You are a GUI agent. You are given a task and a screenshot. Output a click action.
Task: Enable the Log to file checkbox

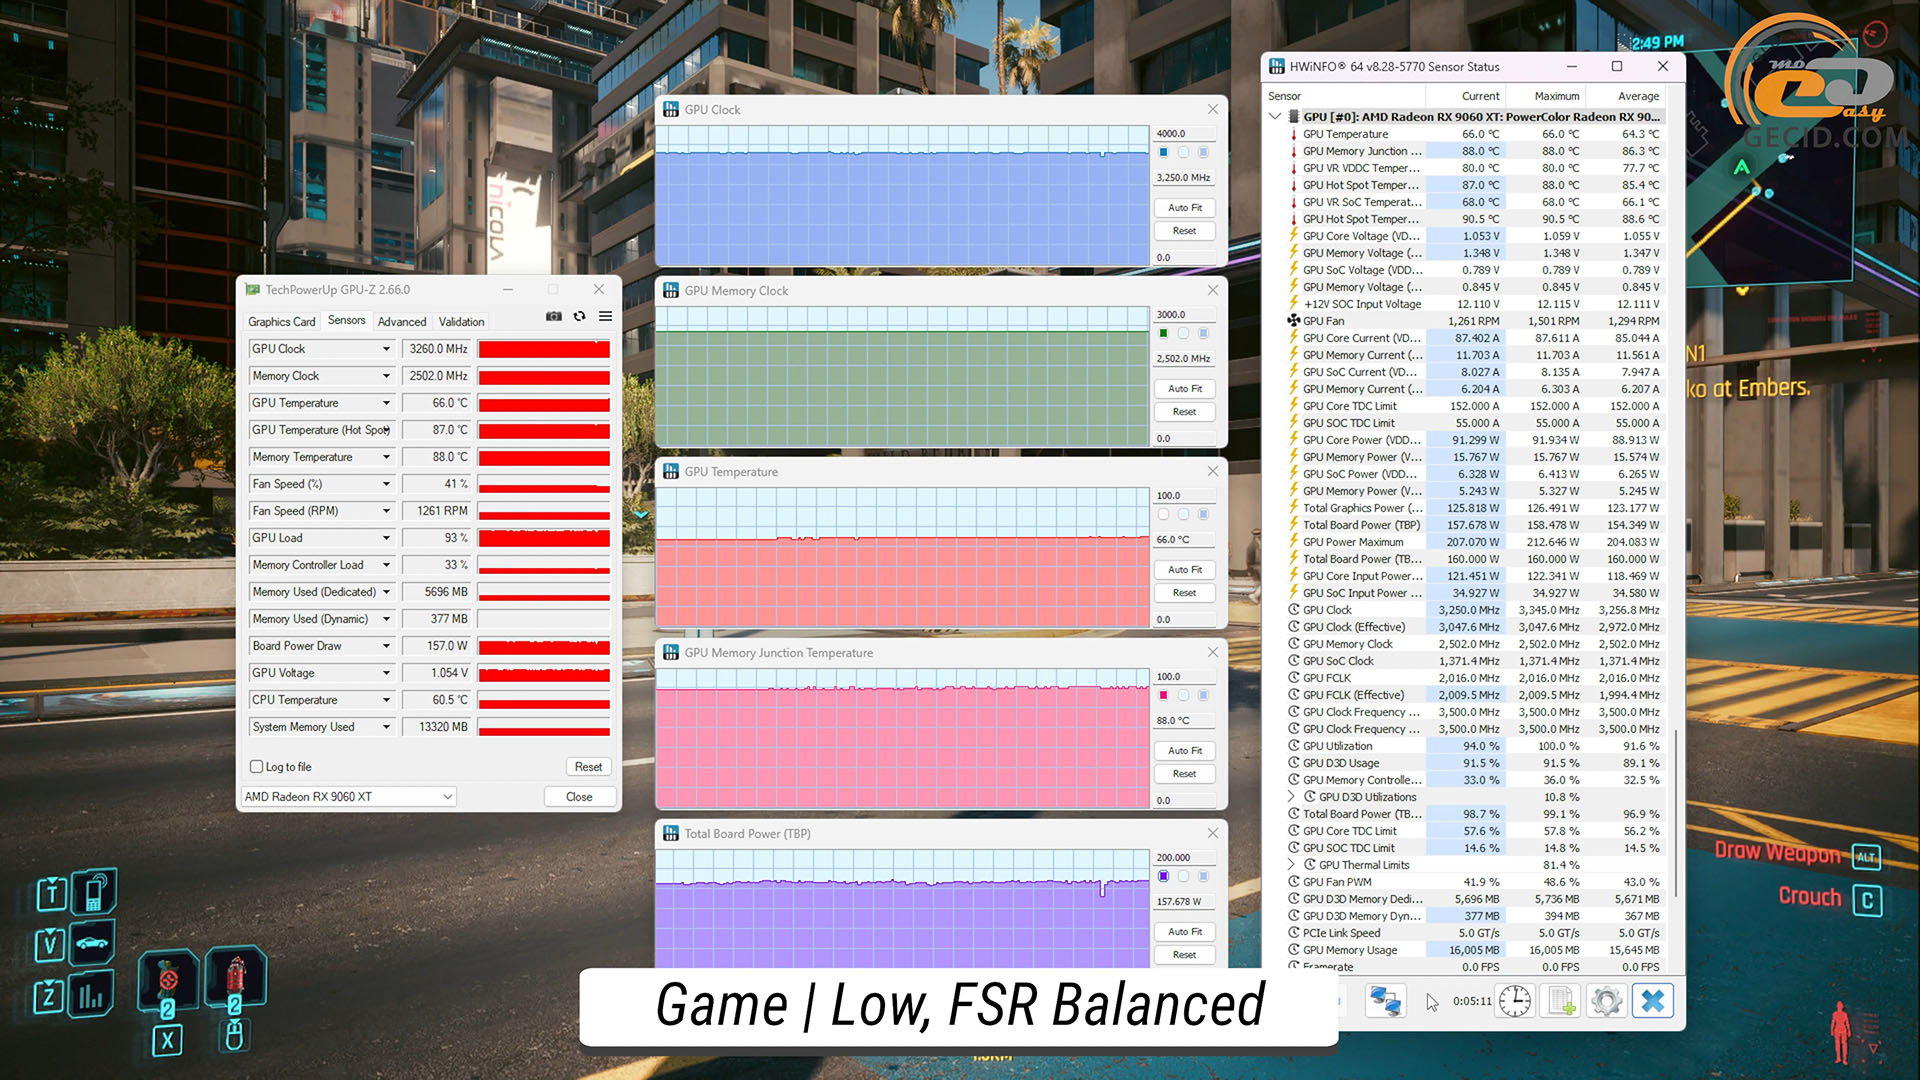point(256,767)
